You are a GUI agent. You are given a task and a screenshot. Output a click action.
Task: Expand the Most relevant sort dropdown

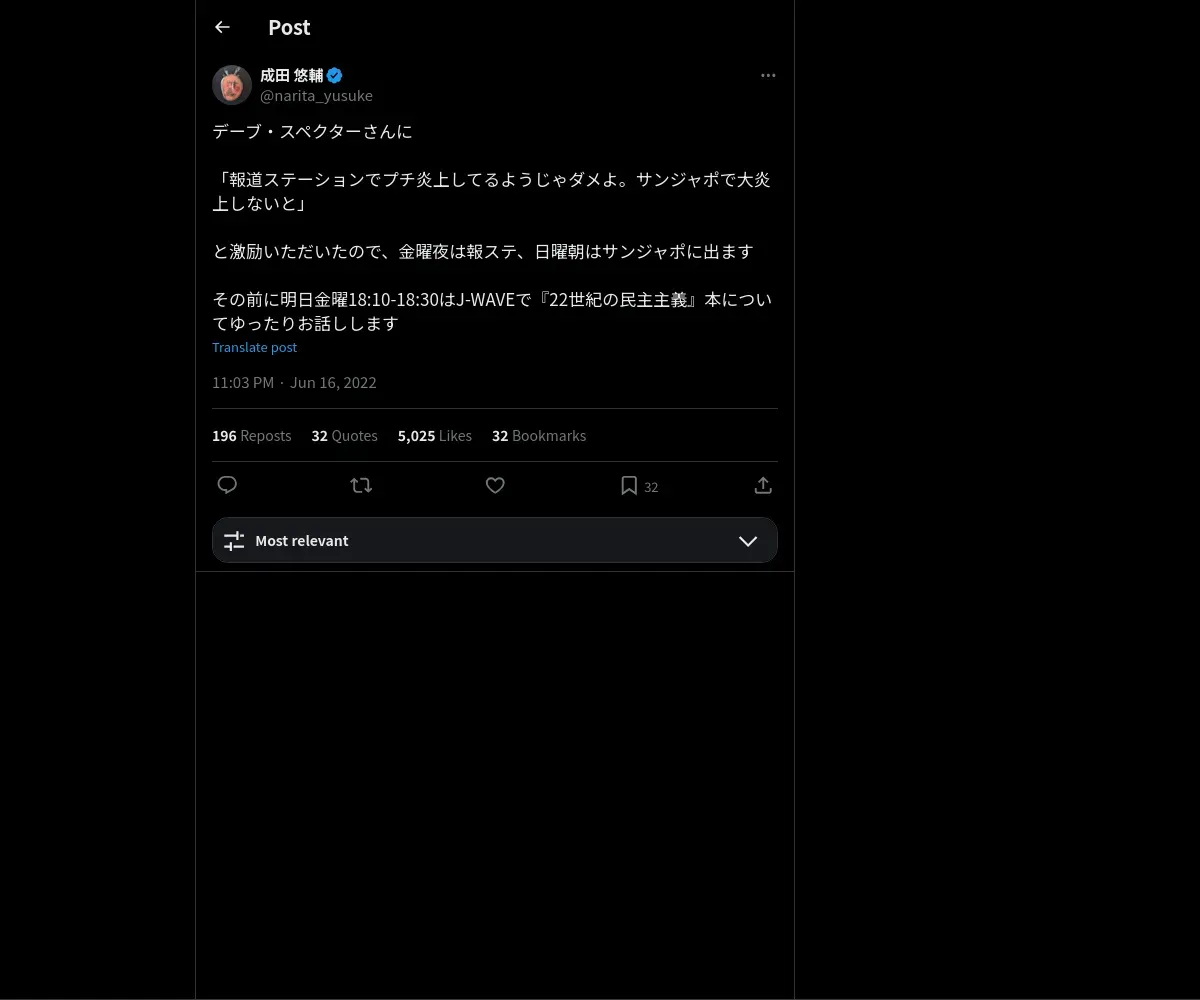pos(495,540)
